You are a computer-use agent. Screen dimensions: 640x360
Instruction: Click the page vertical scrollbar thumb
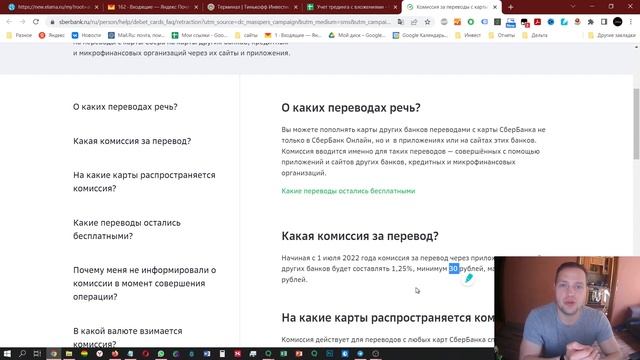[x=636, y=124]
